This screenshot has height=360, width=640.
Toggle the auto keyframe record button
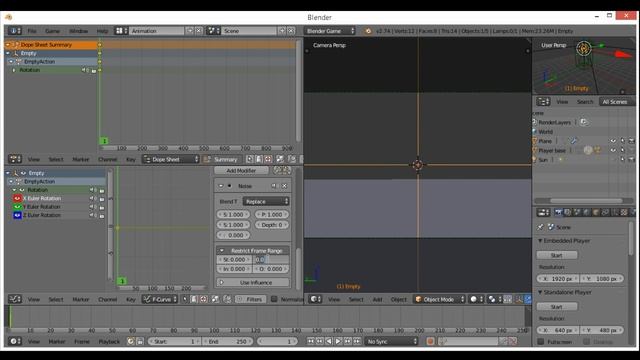pyautogui.click(x=430, y=341)
